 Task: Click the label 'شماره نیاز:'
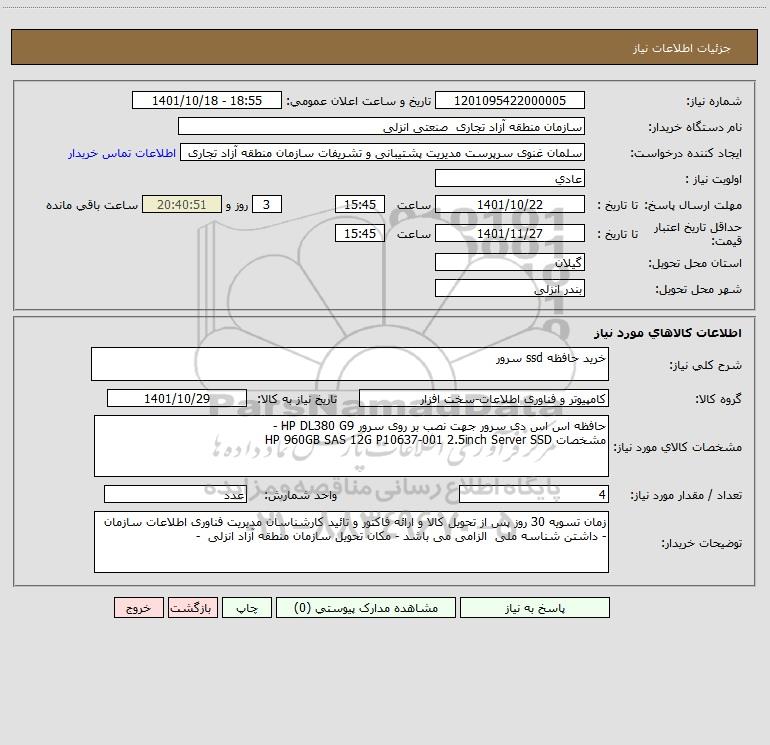pyautogui.click(x=714, y=102)
